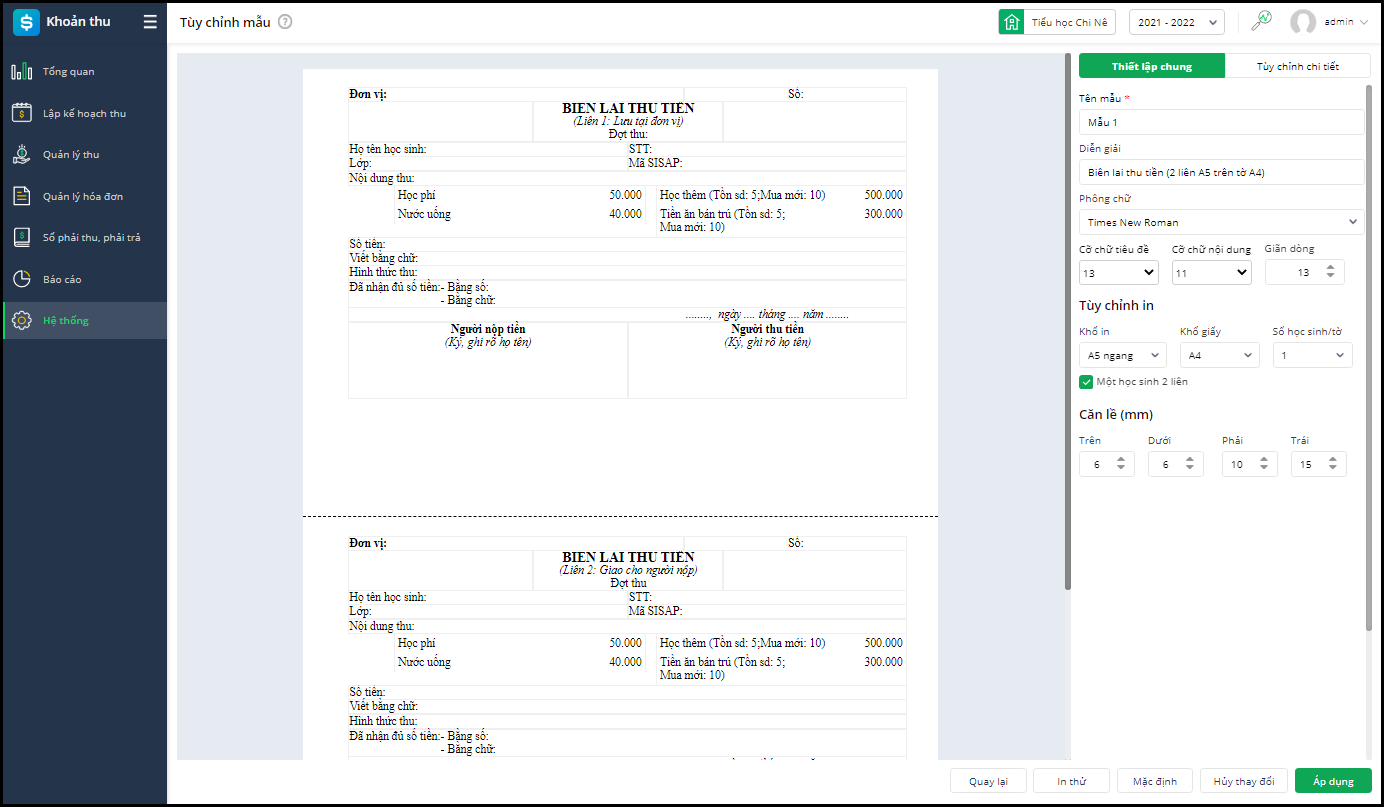Click the green school house icon
Screen dimensions: 1384x807
tap(1011, 22)
